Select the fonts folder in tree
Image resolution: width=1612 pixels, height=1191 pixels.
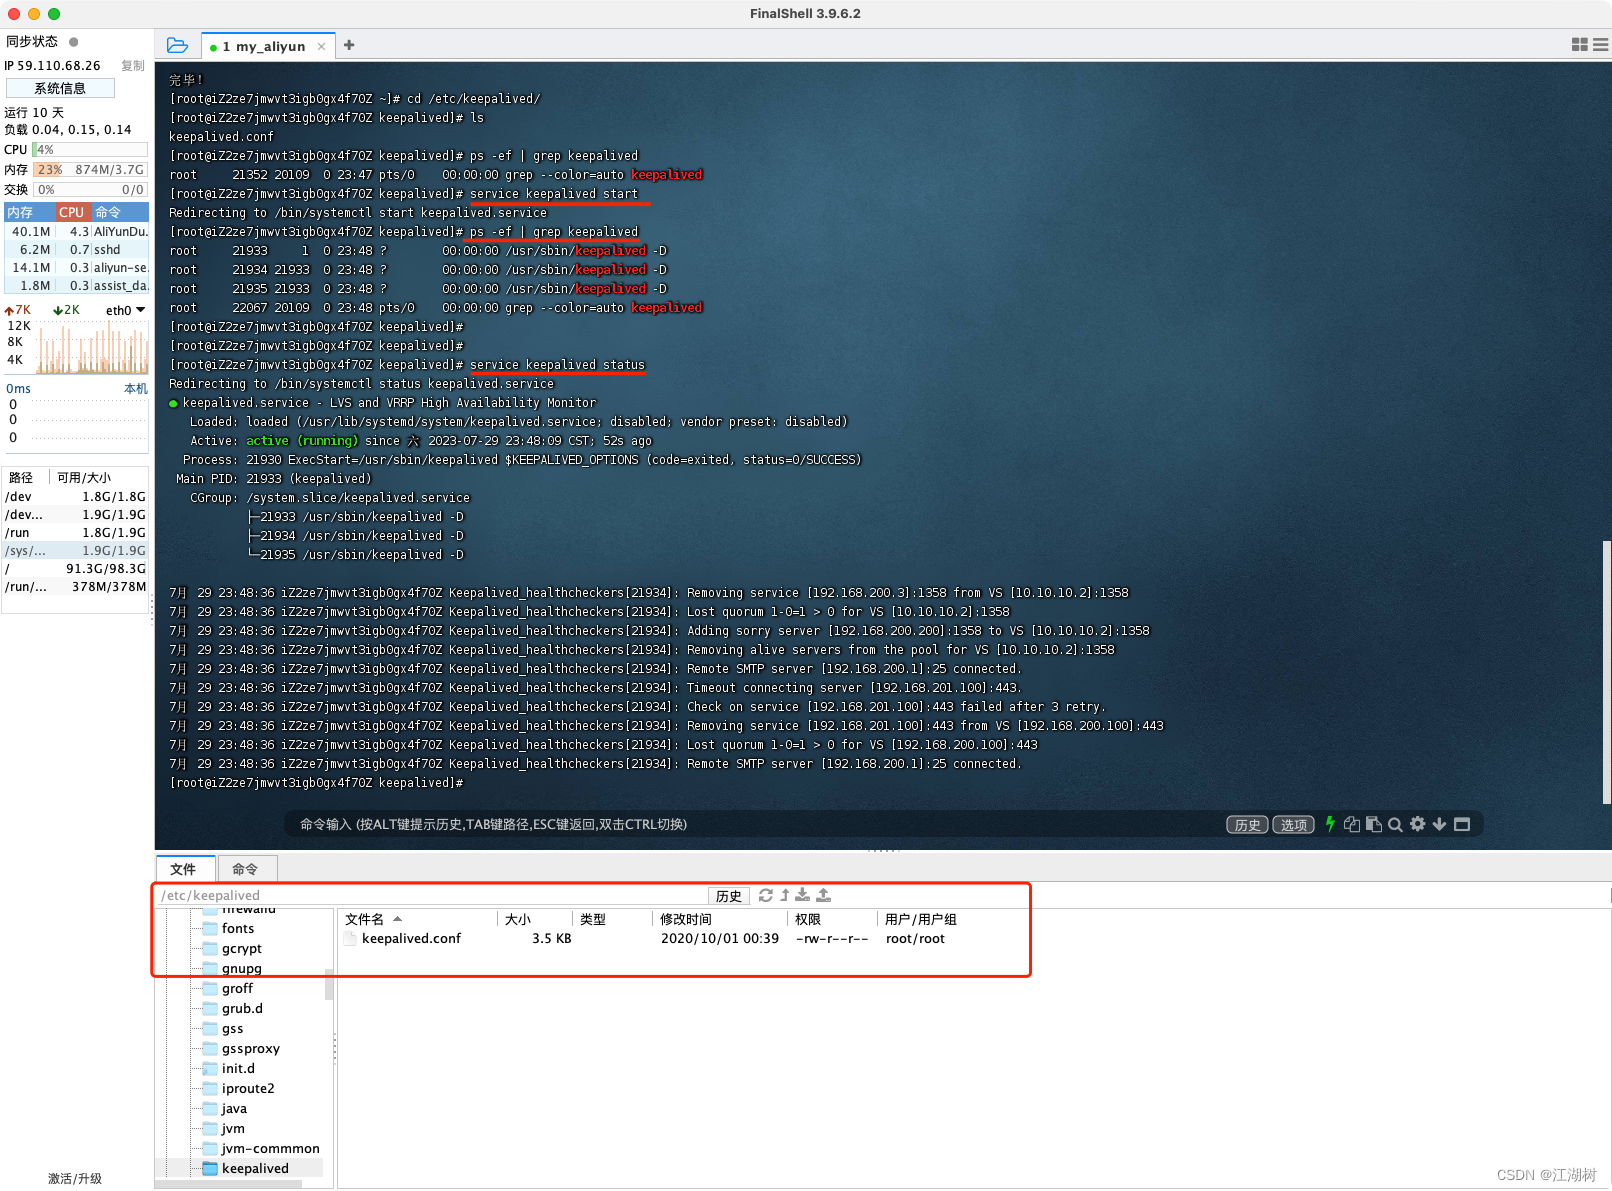coord(238,928)
